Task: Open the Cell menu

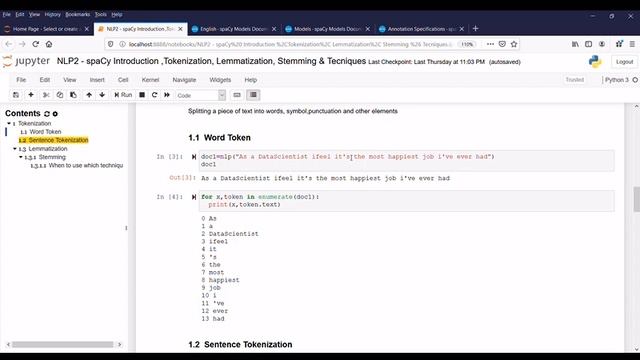Action: [x=123, y=80]
